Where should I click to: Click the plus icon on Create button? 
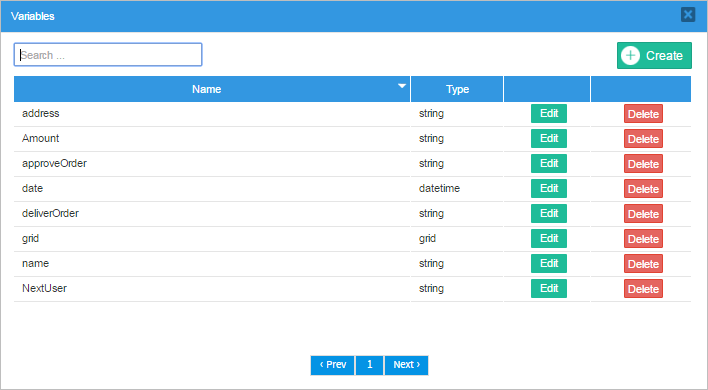click(x=630, y=56)
